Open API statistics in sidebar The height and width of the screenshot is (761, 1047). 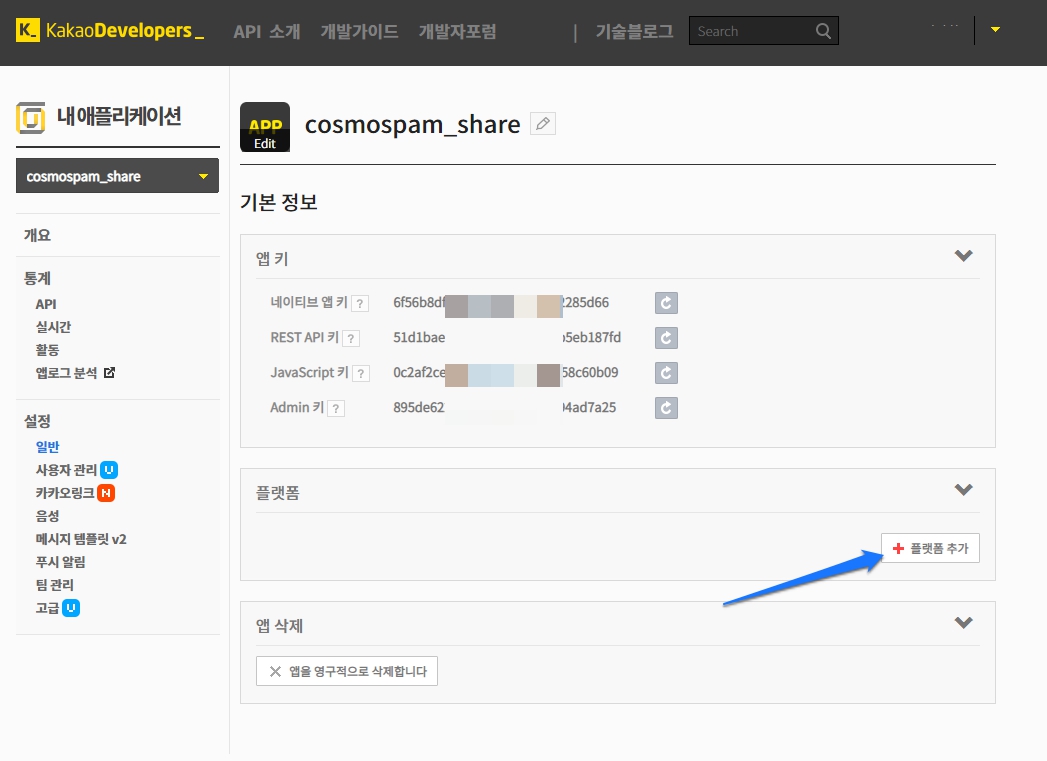[45, 304]
